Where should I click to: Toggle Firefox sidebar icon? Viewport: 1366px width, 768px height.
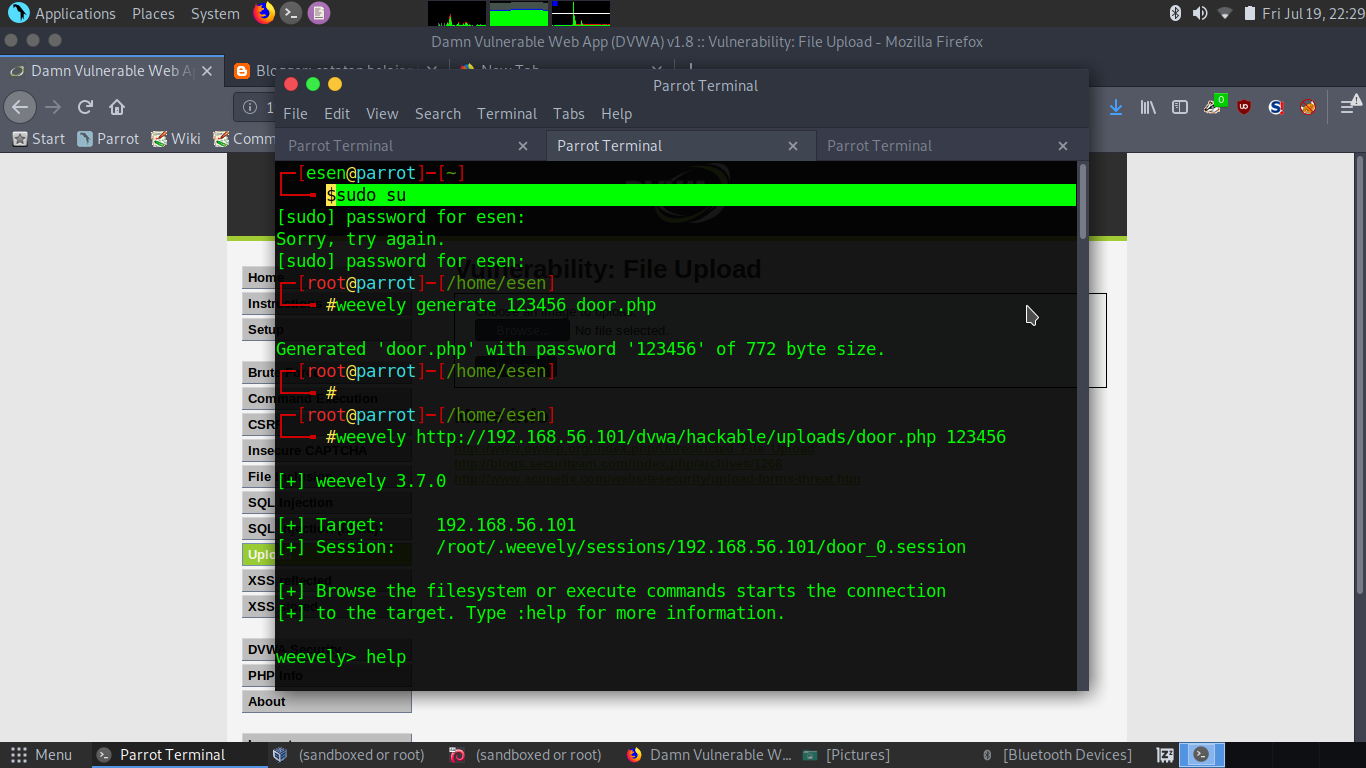1180,107
